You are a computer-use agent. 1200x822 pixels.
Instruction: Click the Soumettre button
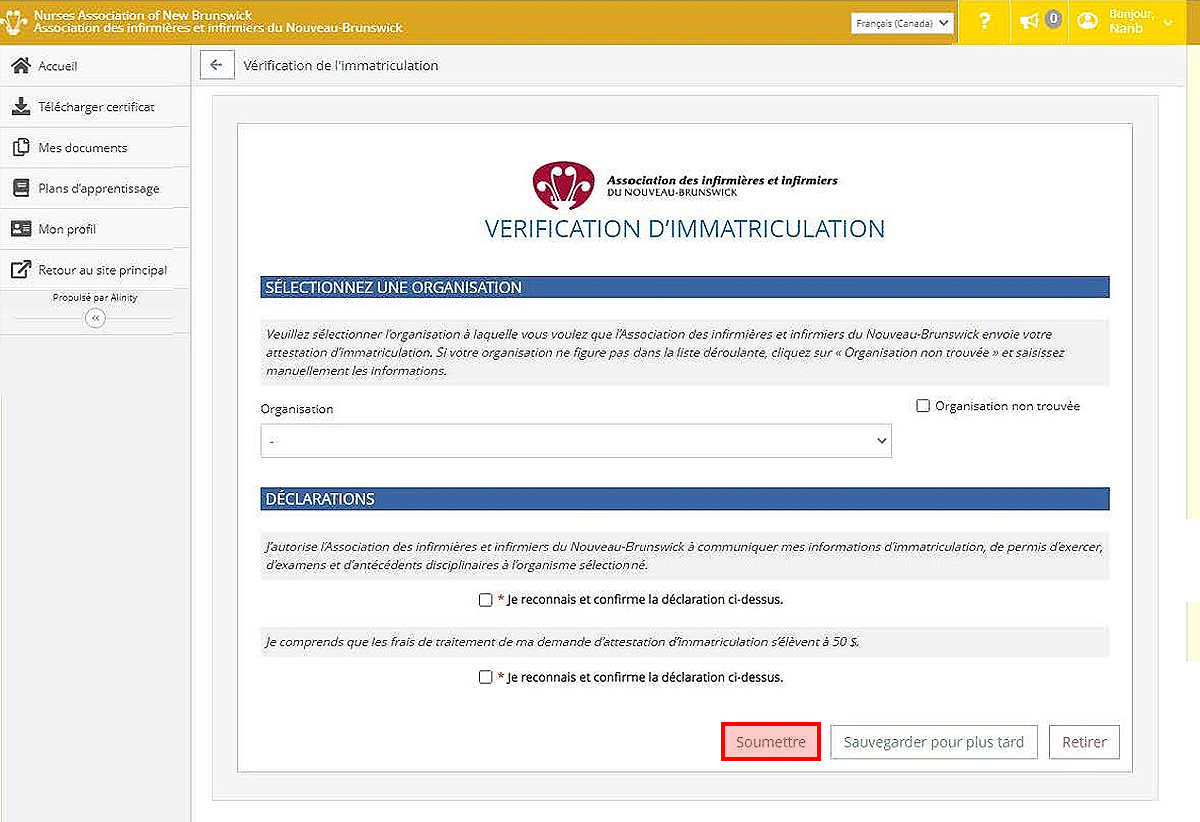click(x=770, y=742)
